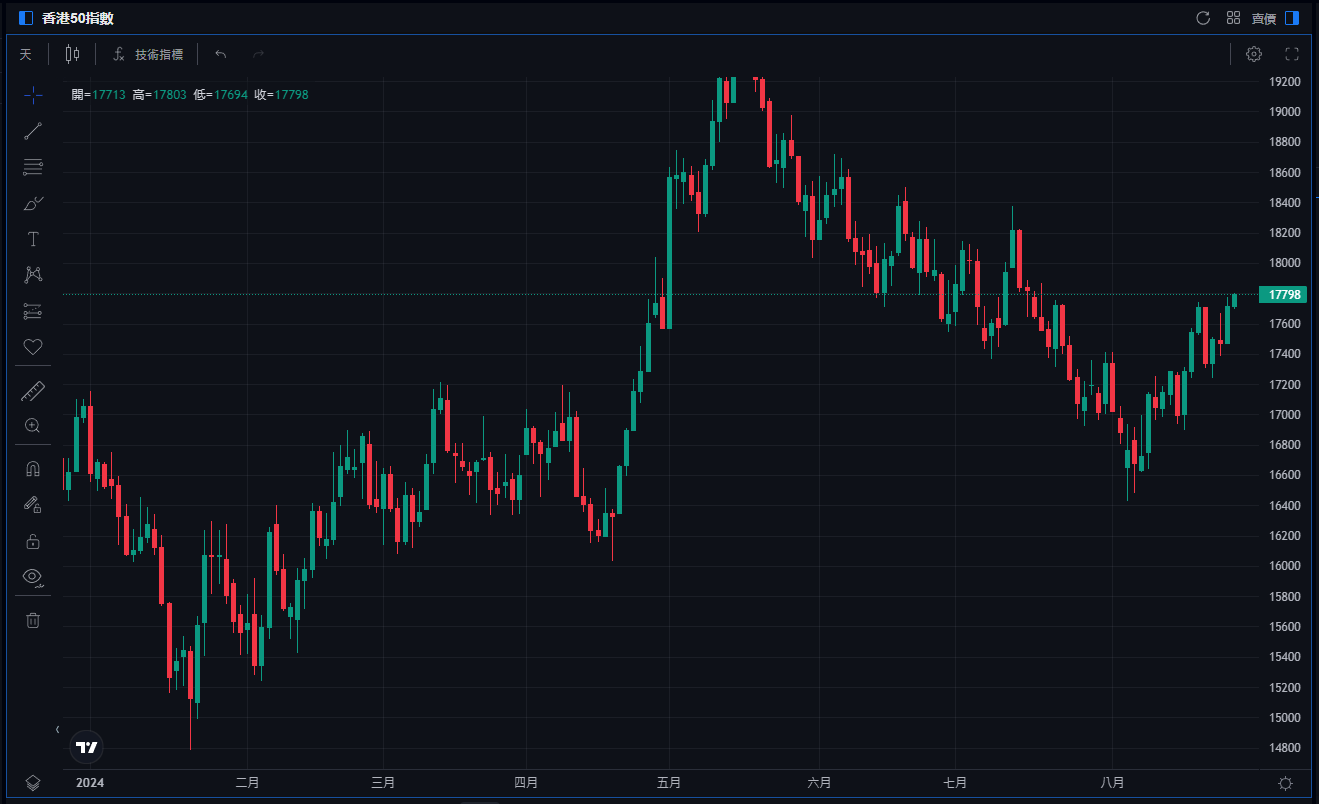This screenshot has width=1319, height=804.
Task: Click the 低=17694 low value
Action: point(220,94)
